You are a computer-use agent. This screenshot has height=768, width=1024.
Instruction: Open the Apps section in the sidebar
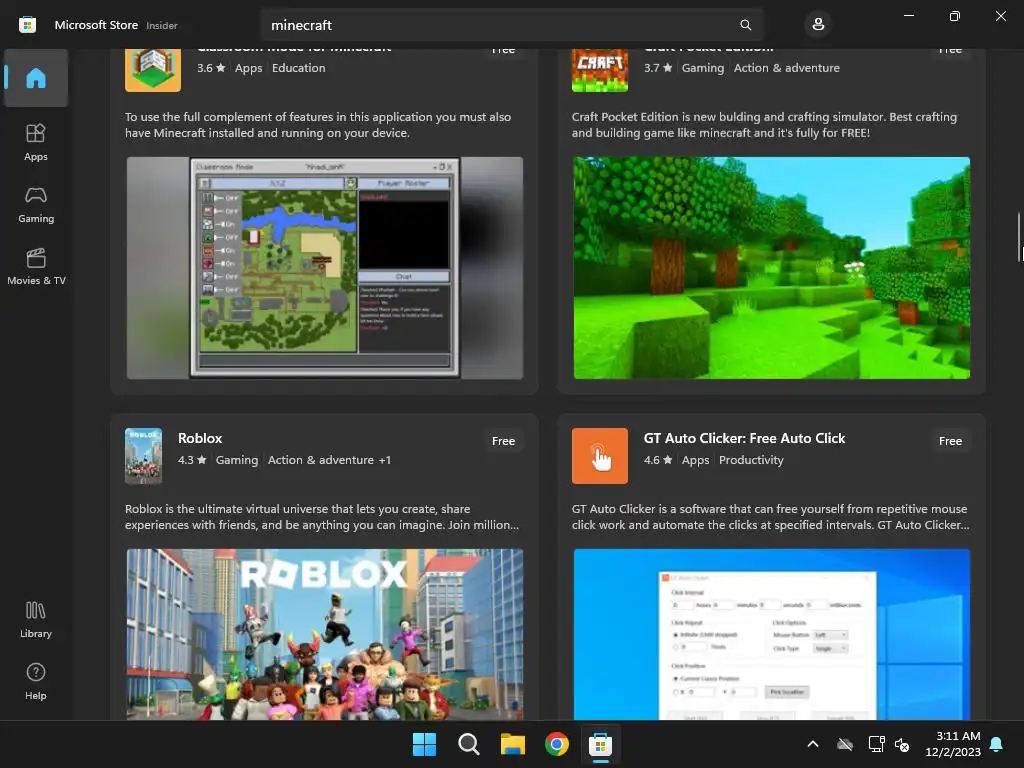(36, 142)
